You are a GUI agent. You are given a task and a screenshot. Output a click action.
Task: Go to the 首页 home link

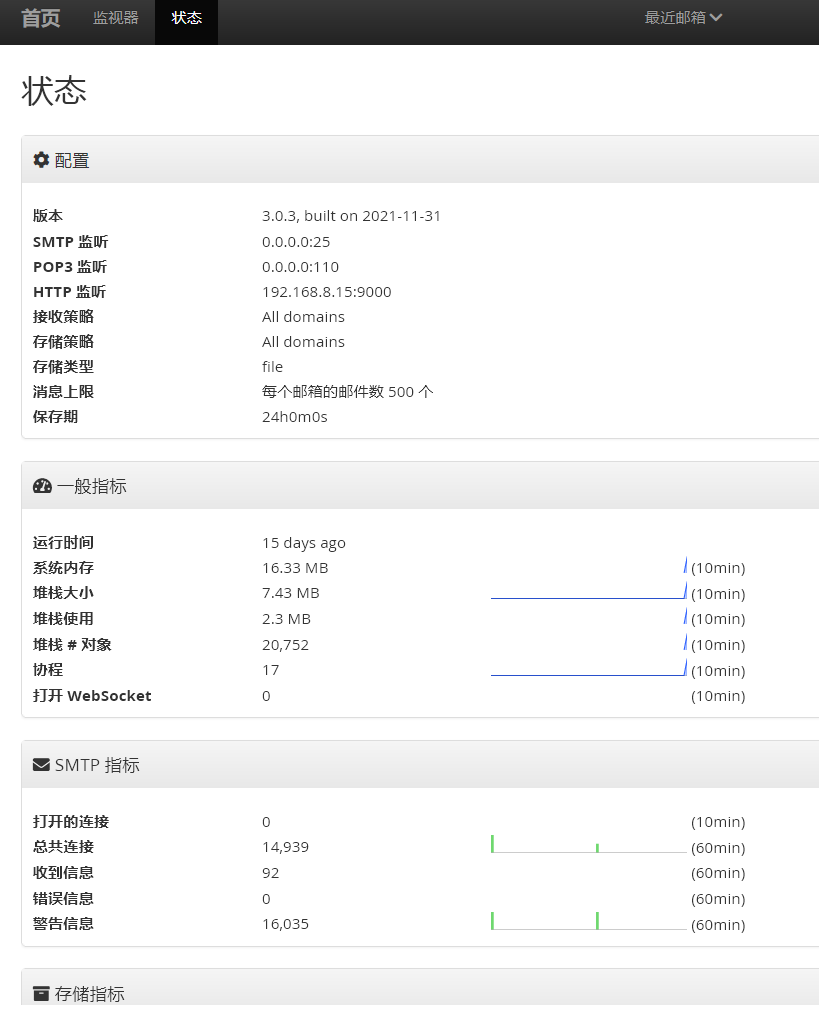tap(41, 19)
